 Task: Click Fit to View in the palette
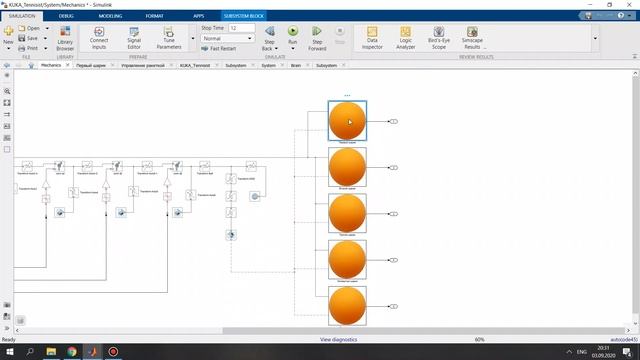pyautogui.click(x=7, y=103)
